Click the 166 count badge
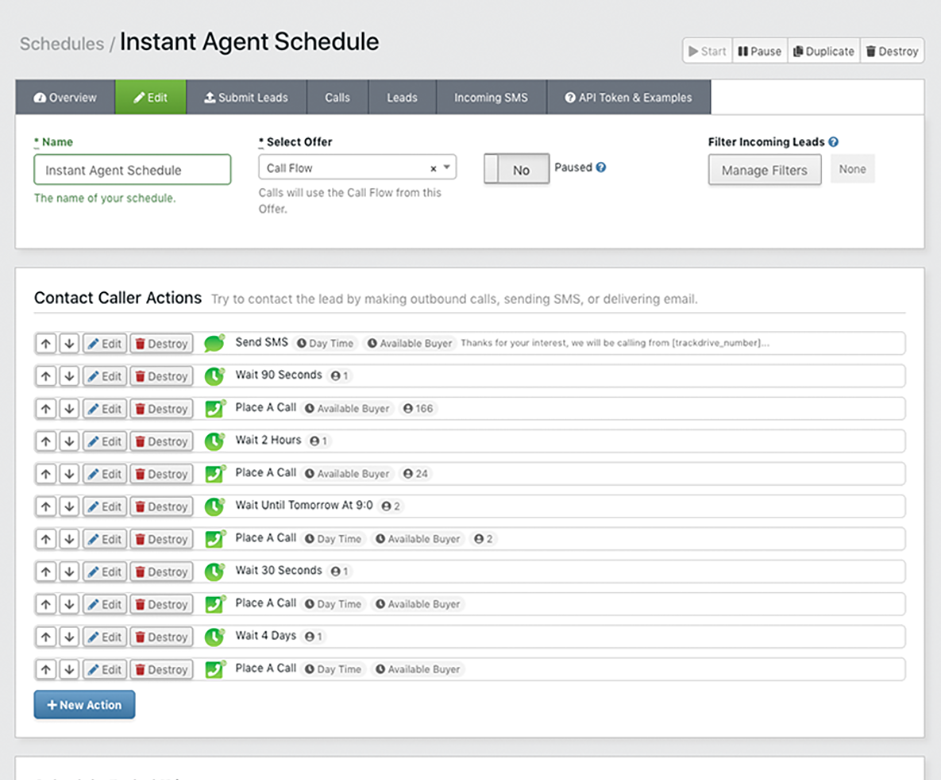 click(418, 409)
